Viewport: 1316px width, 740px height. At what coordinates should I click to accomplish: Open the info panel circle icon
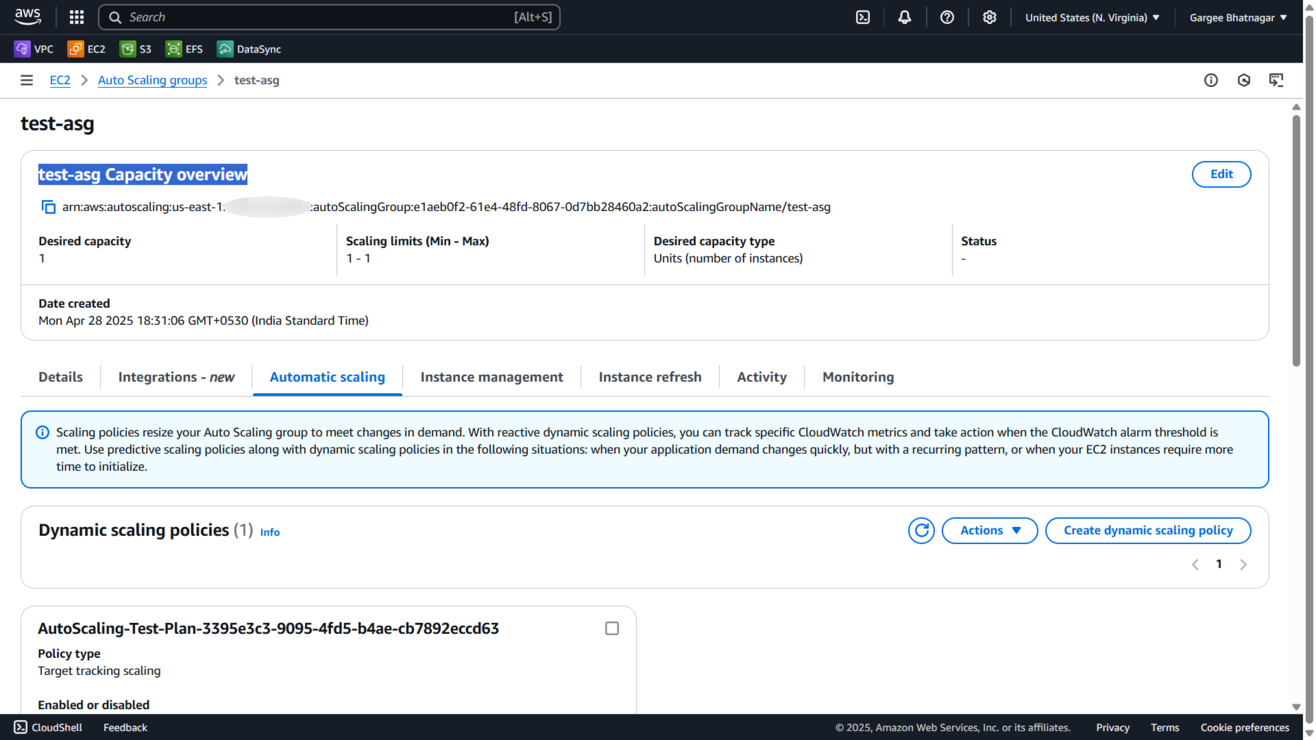(1211, 80)
